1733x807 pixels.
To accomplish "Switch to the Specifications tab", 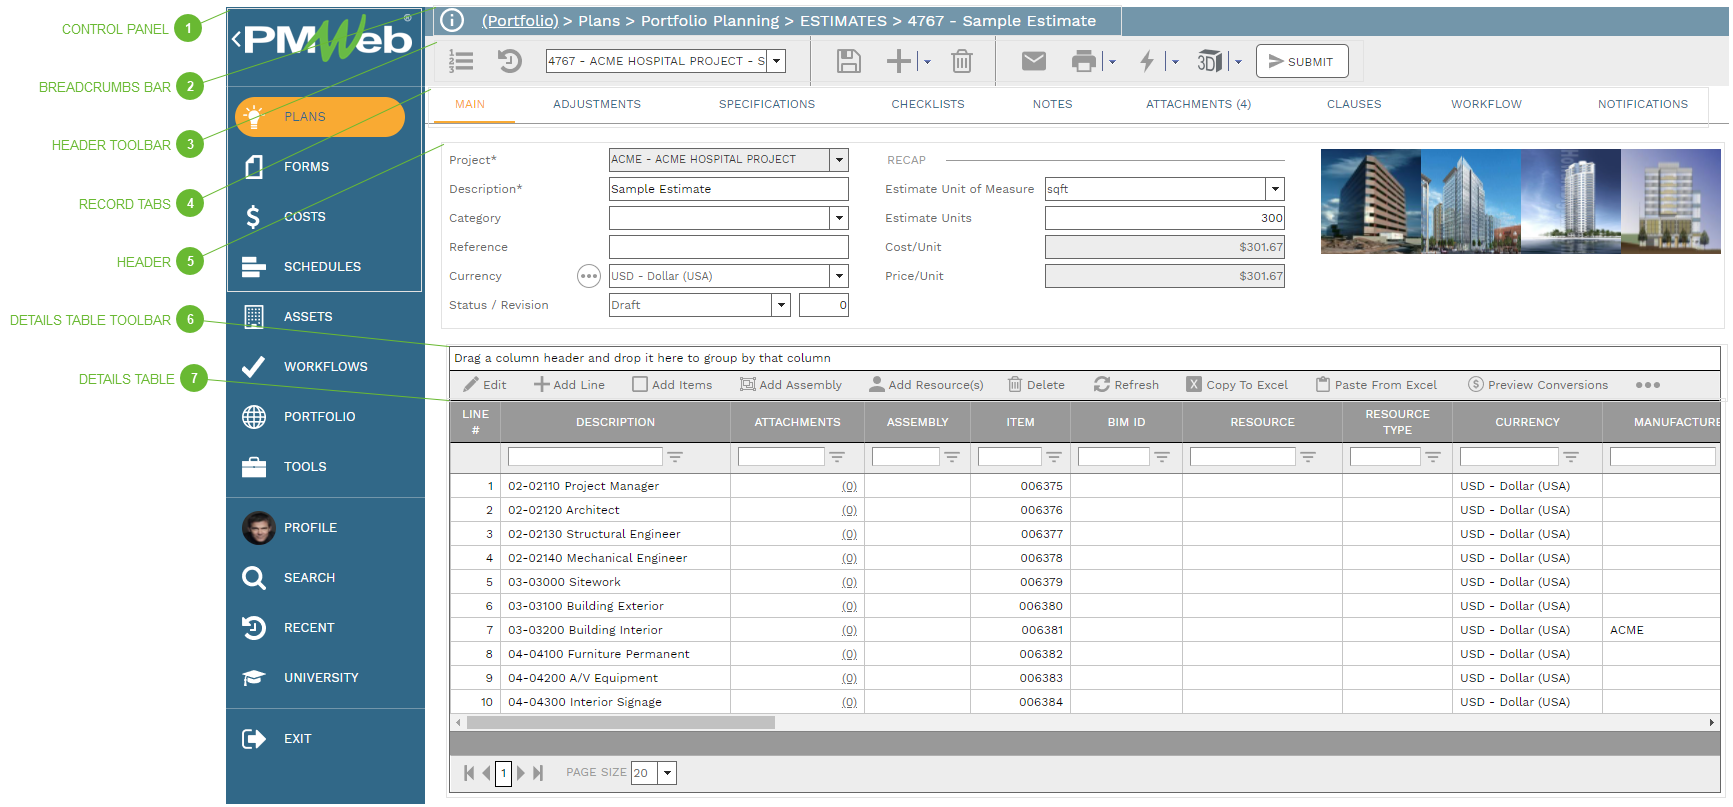I will click(x=766, y=104).
